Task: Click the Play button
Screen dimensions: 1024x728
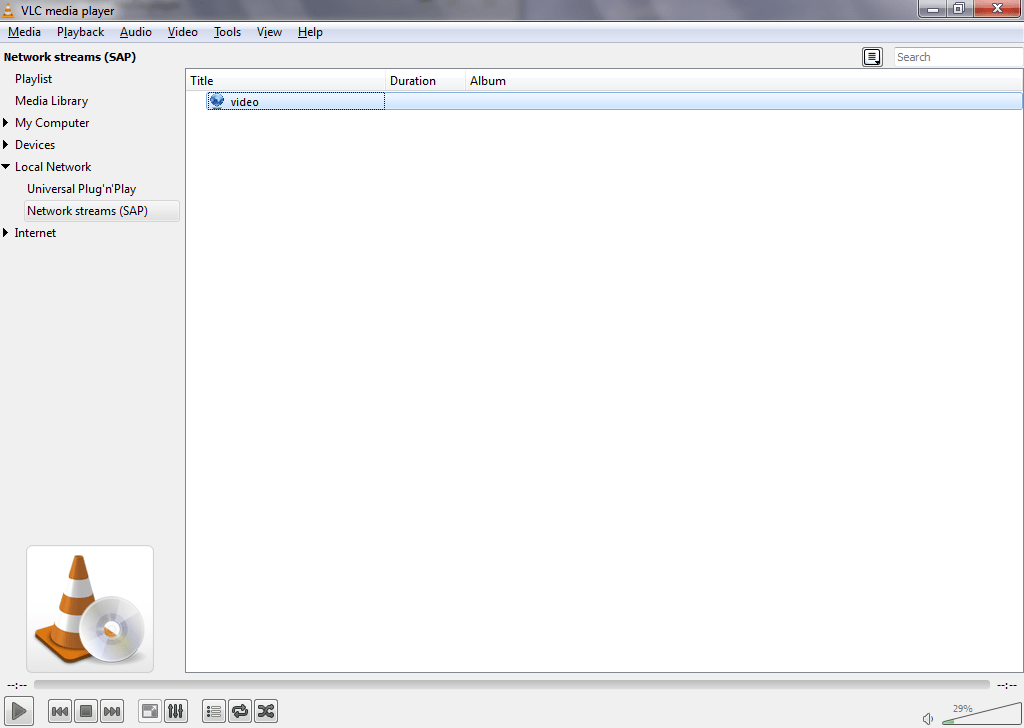Action: (x=18, y=710)
